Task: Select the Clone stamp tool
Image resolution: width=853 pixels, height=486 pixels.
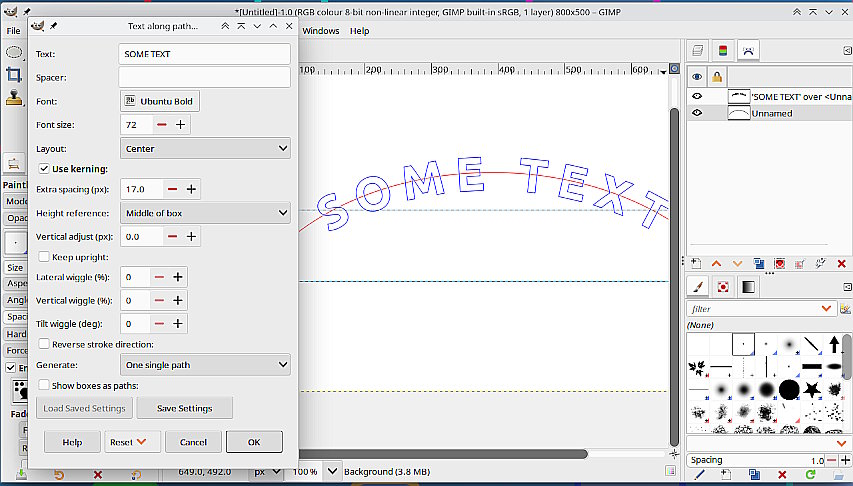Action: [x=14, y=97]
